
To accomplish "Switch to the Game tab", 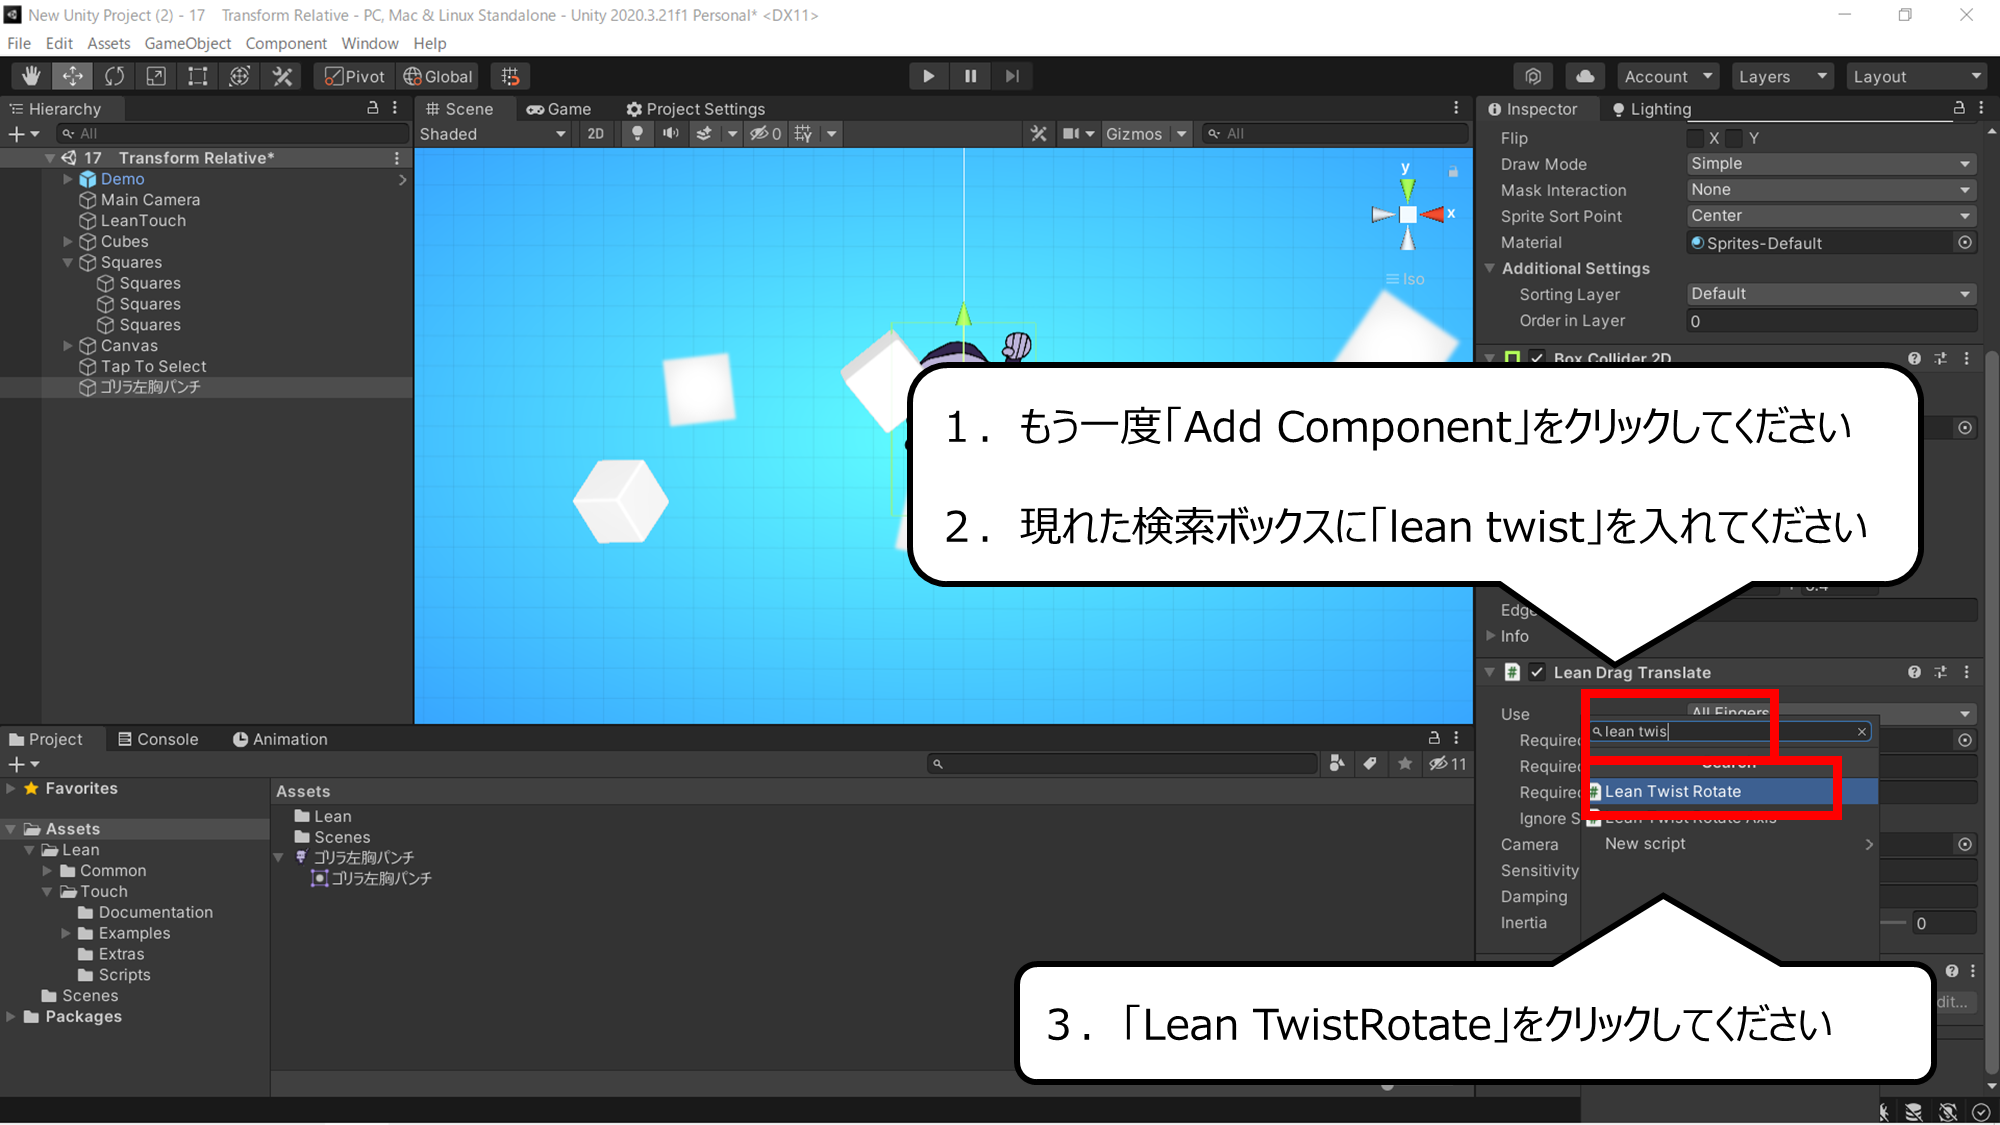I will pos(559,109).
